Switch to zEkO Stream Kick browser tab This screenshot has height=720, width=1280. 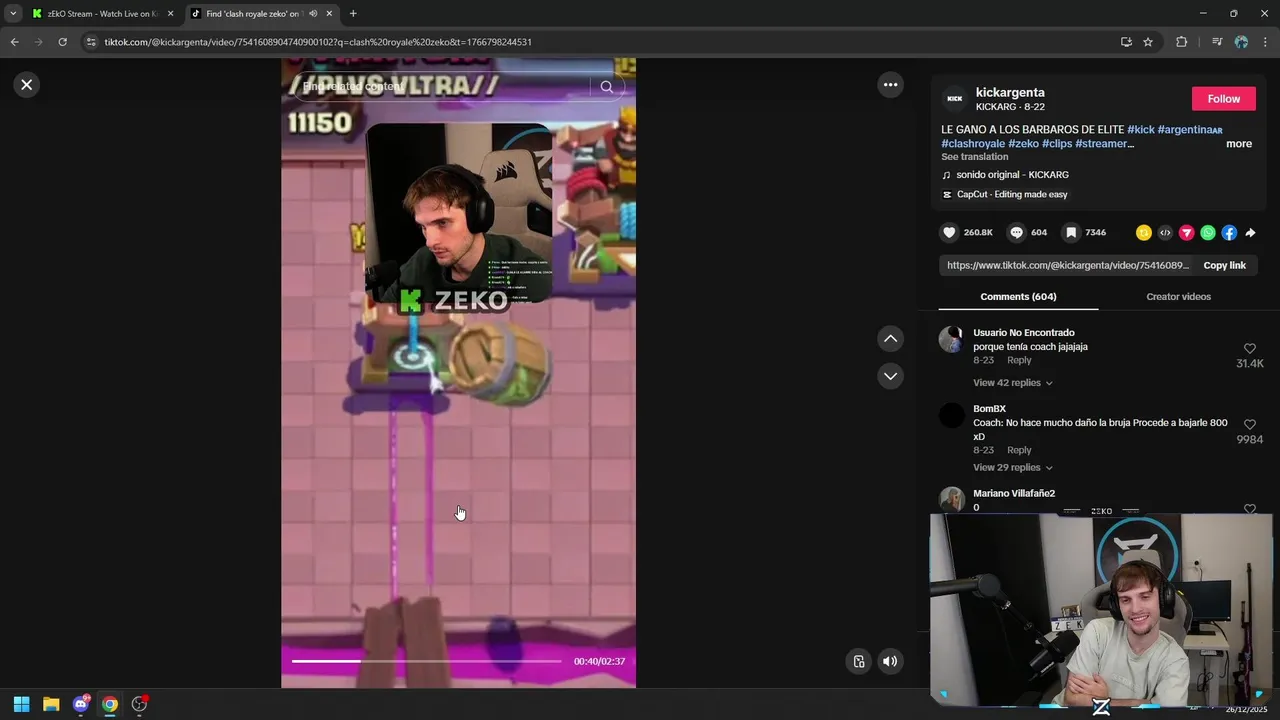[x=102, y=14]
